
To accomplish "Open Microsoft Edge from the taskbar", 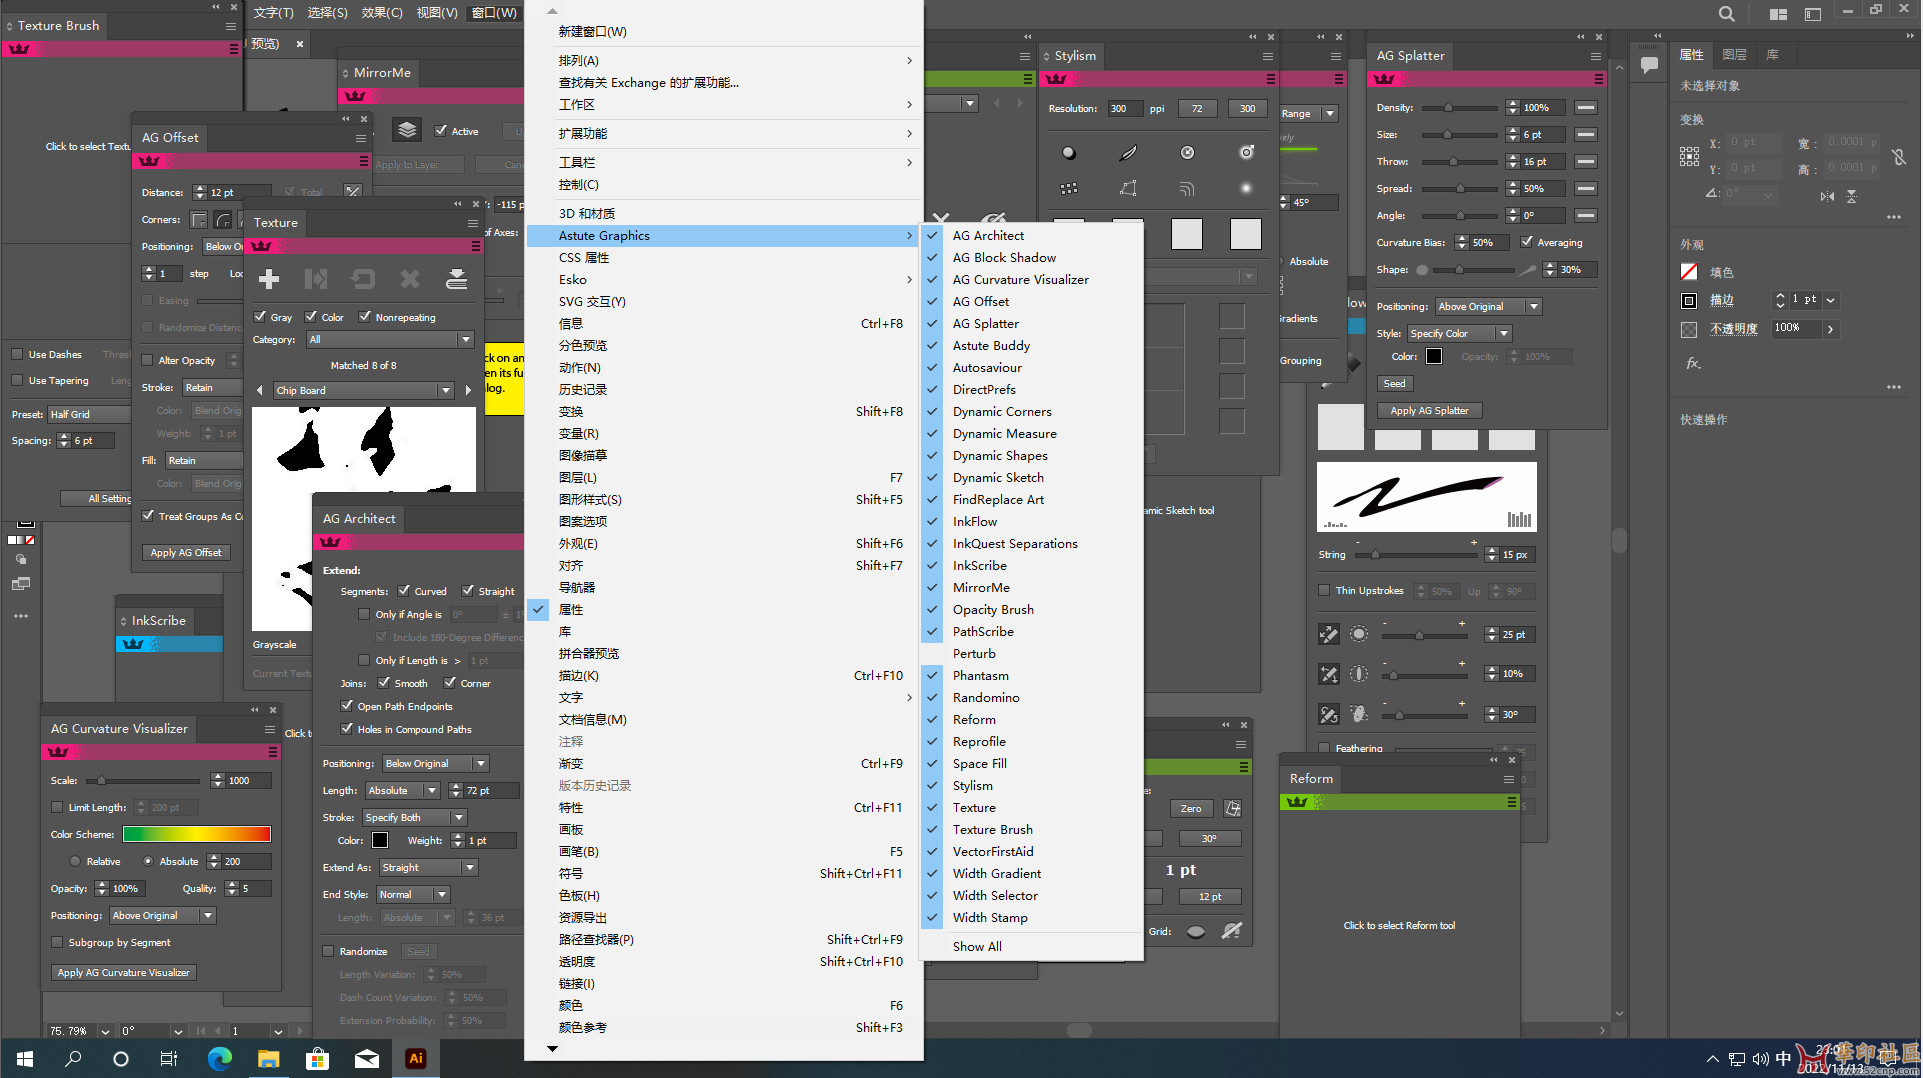I will coord(219,1058).
